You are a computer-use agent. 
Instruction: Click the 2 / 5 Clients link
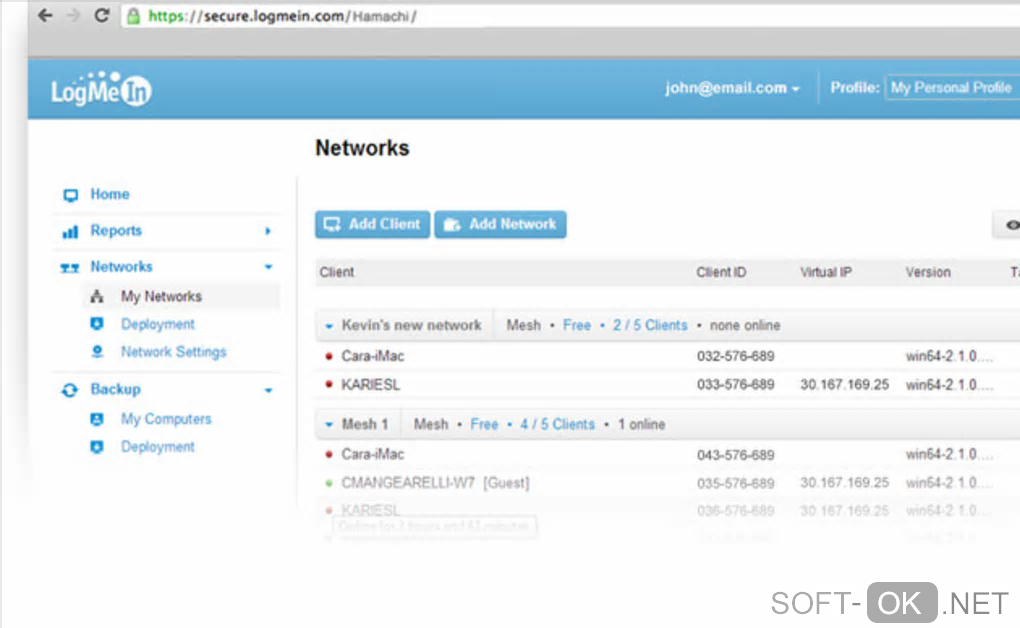click(650, 325)
